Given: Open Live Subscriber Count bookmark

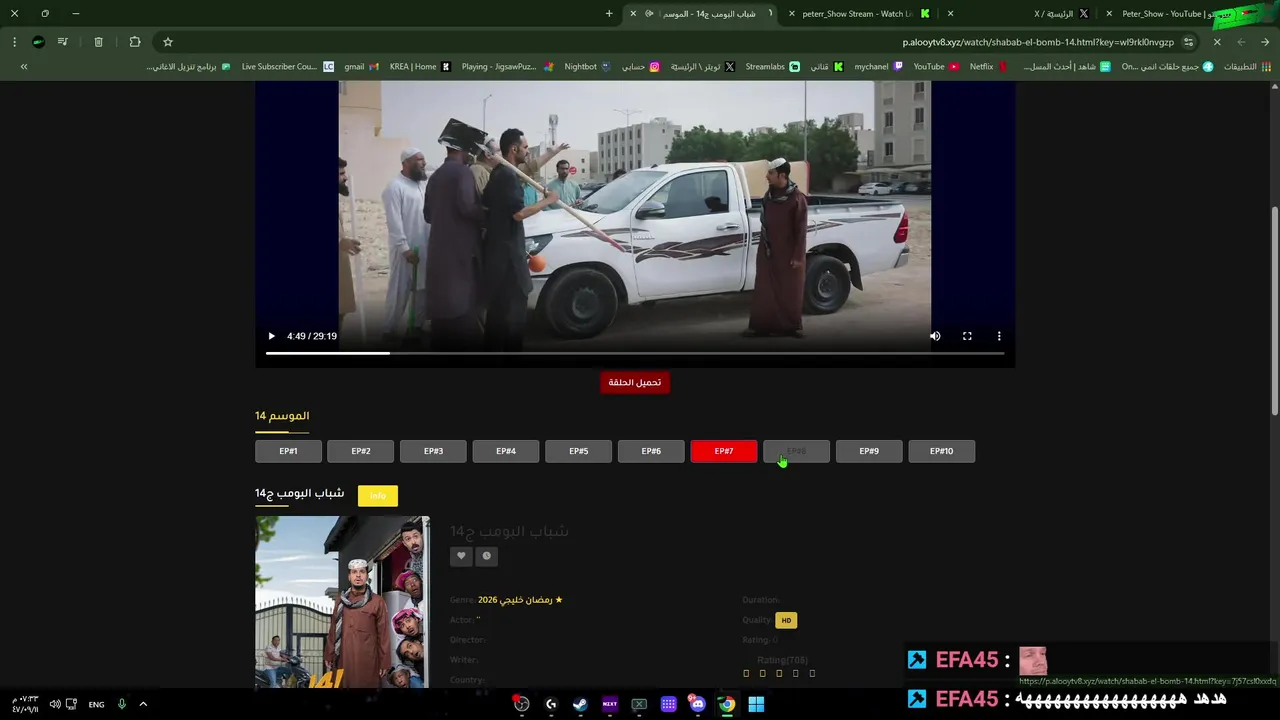Looking at the screenshot, I should pyautogui.click(x=288, y=66).
